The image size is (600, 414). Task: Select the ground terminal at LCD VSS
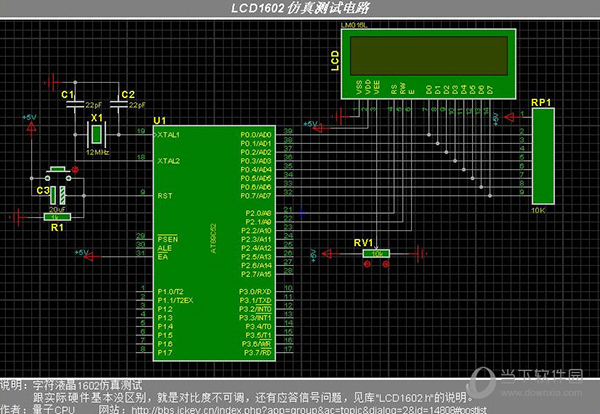click(x=341, y=117)
